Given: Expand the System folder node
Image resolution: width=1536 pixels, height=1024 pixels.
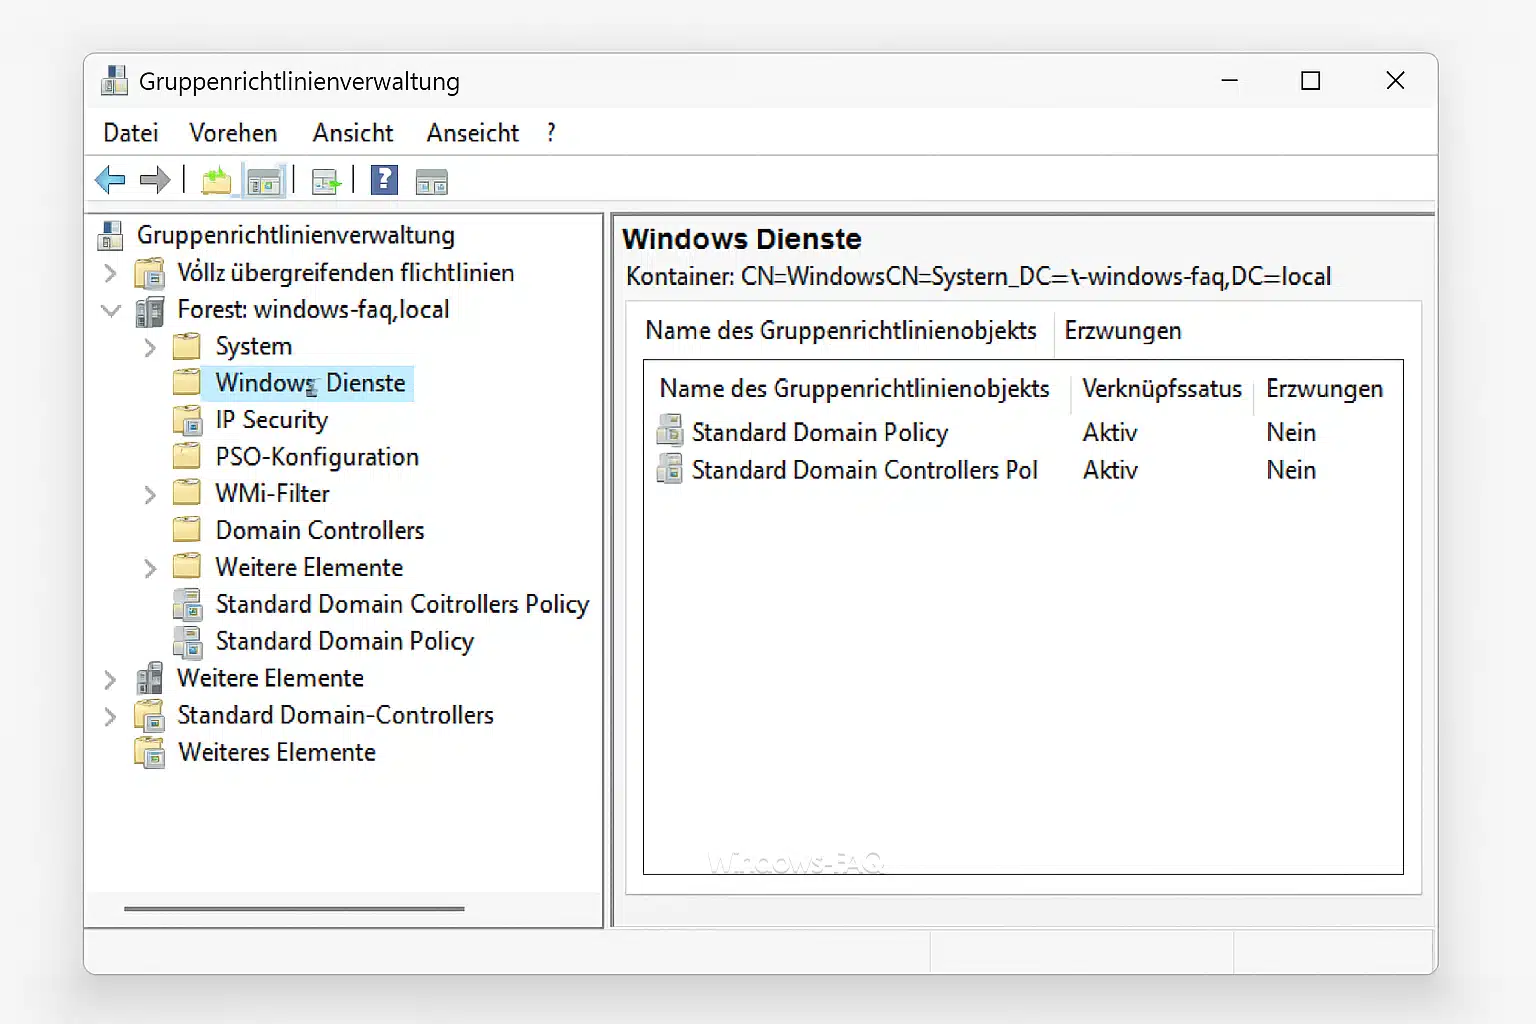Looking at the screenshot, I should pos(150,347).
